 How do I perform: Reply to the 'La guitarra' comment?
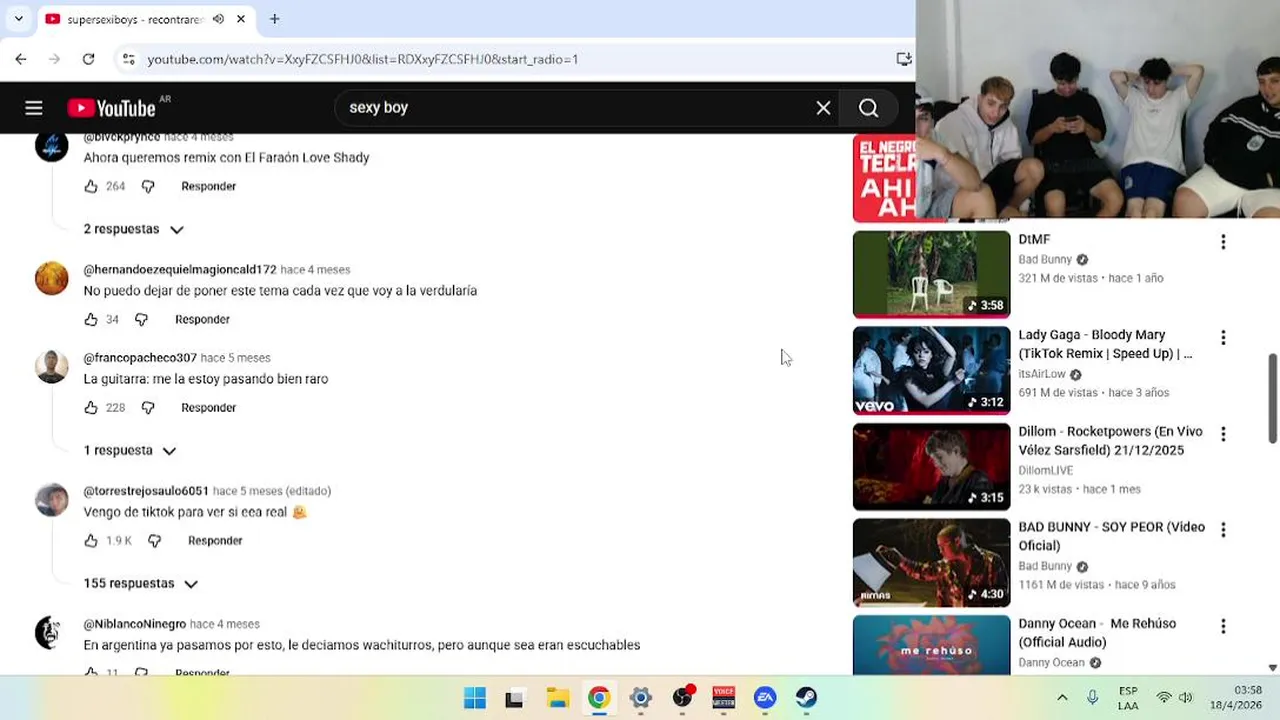(x=208, y=407)
